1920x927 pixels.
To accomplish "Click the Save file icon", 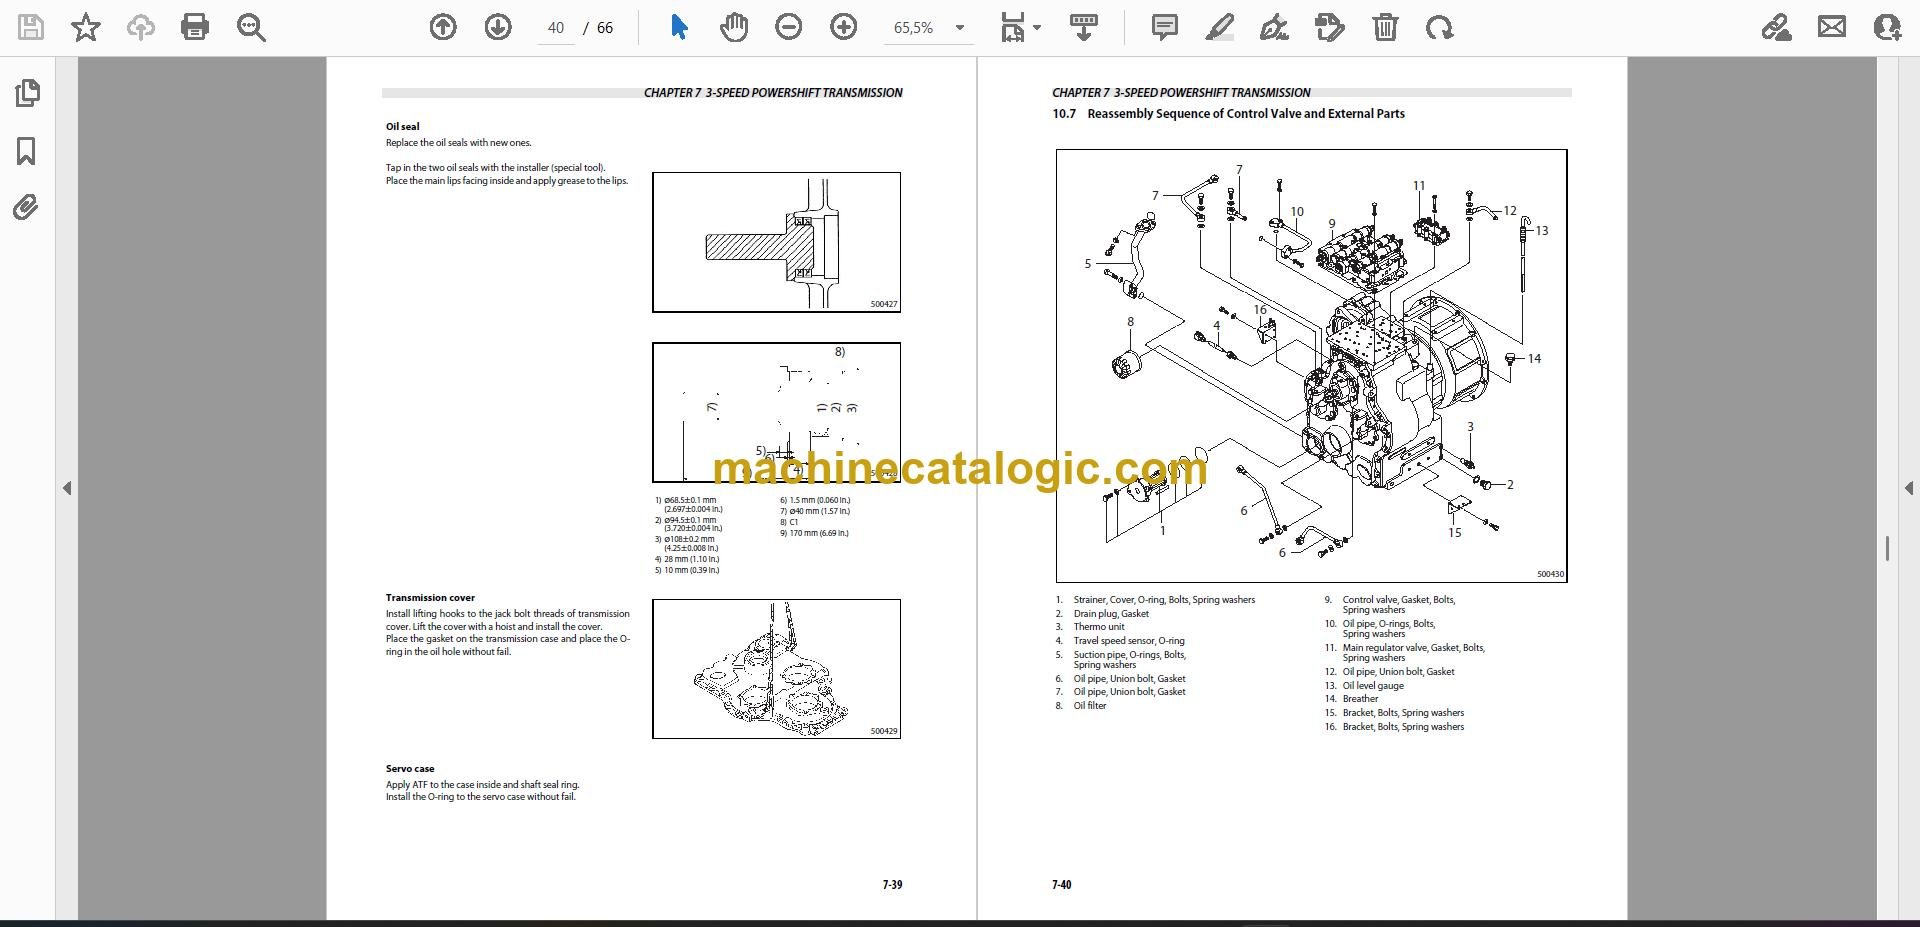I will [31, 28].
